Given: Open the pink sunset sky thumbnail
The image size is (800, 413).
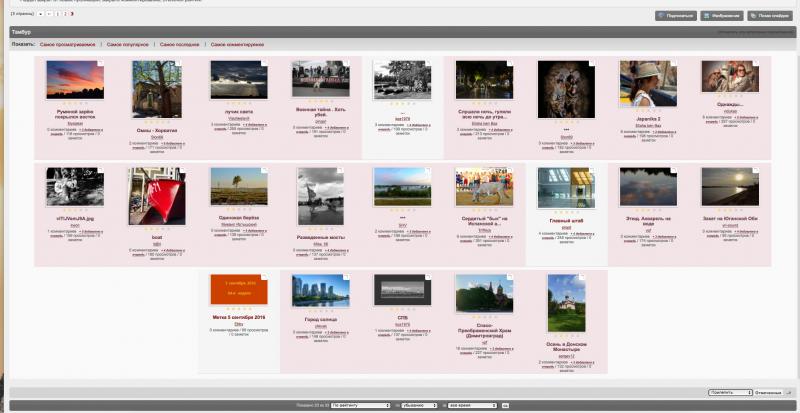Looking at the screenshot, I should pyautogui.click(x=75, y=80).
